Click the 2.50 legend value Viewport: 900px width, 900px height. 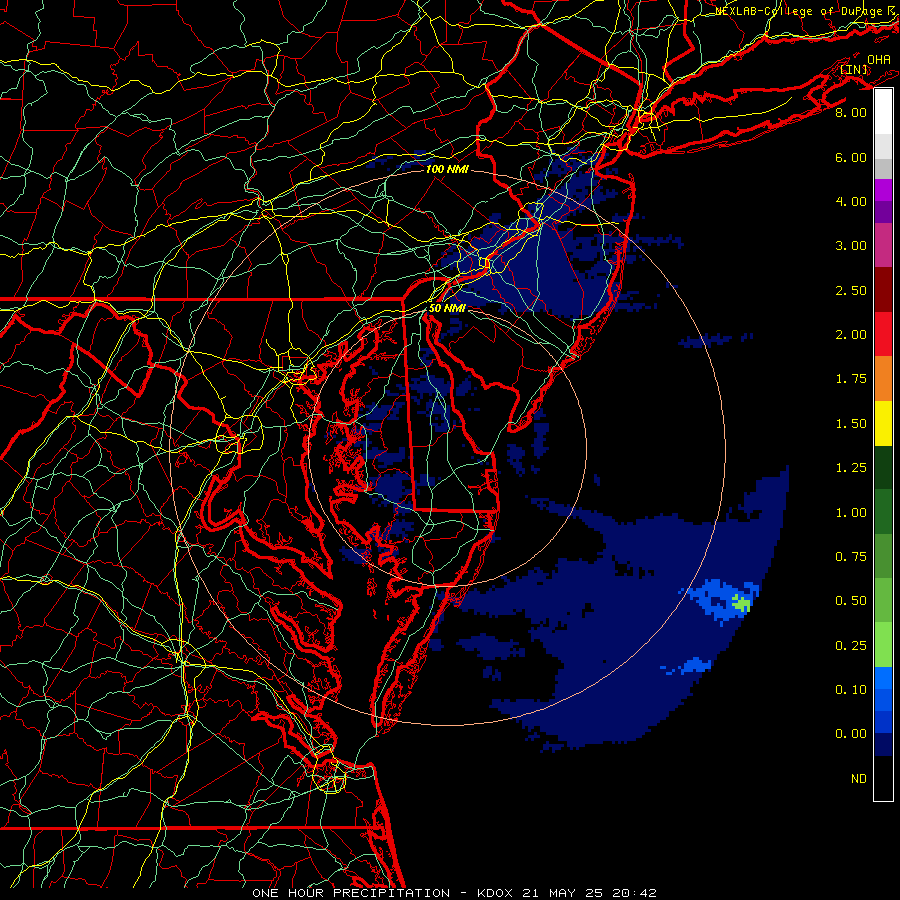[x=851, y=290]
